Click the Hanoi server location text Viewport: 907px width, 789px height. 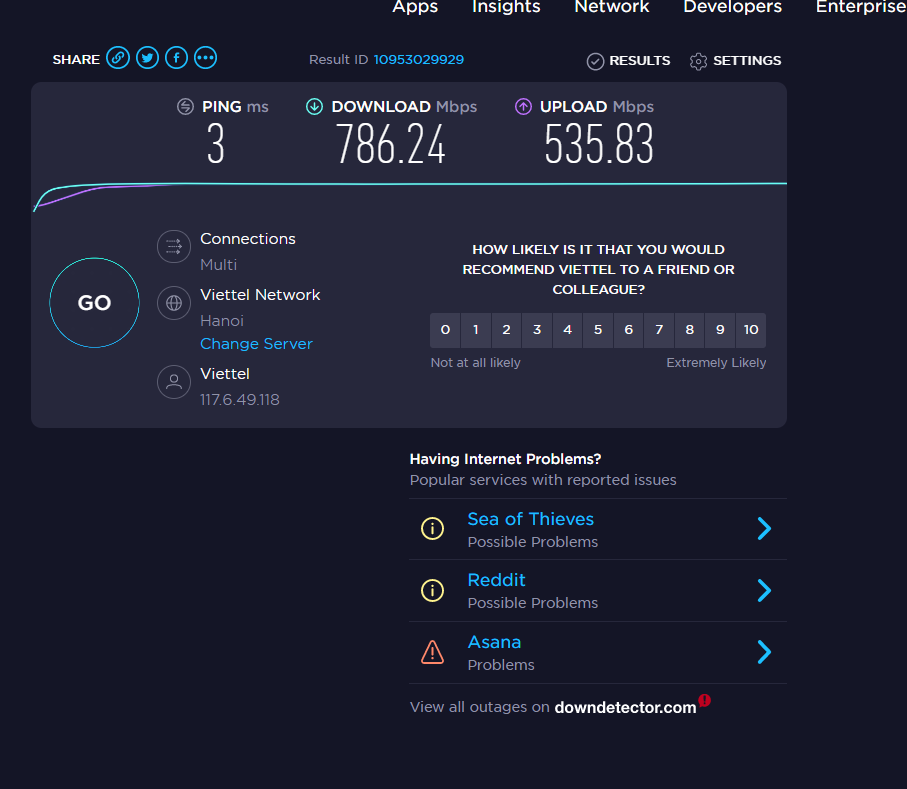[222, 320]
